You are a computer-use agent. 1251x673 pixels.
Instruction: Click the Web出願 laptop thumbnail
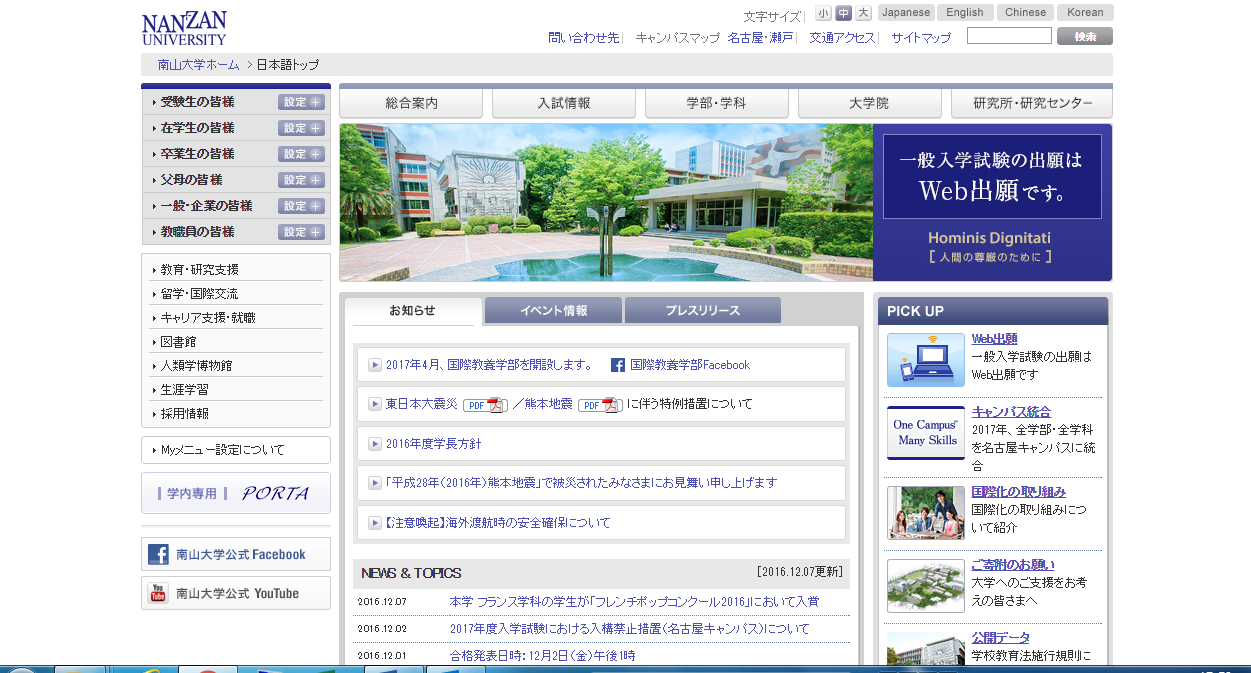click(926, 360)
